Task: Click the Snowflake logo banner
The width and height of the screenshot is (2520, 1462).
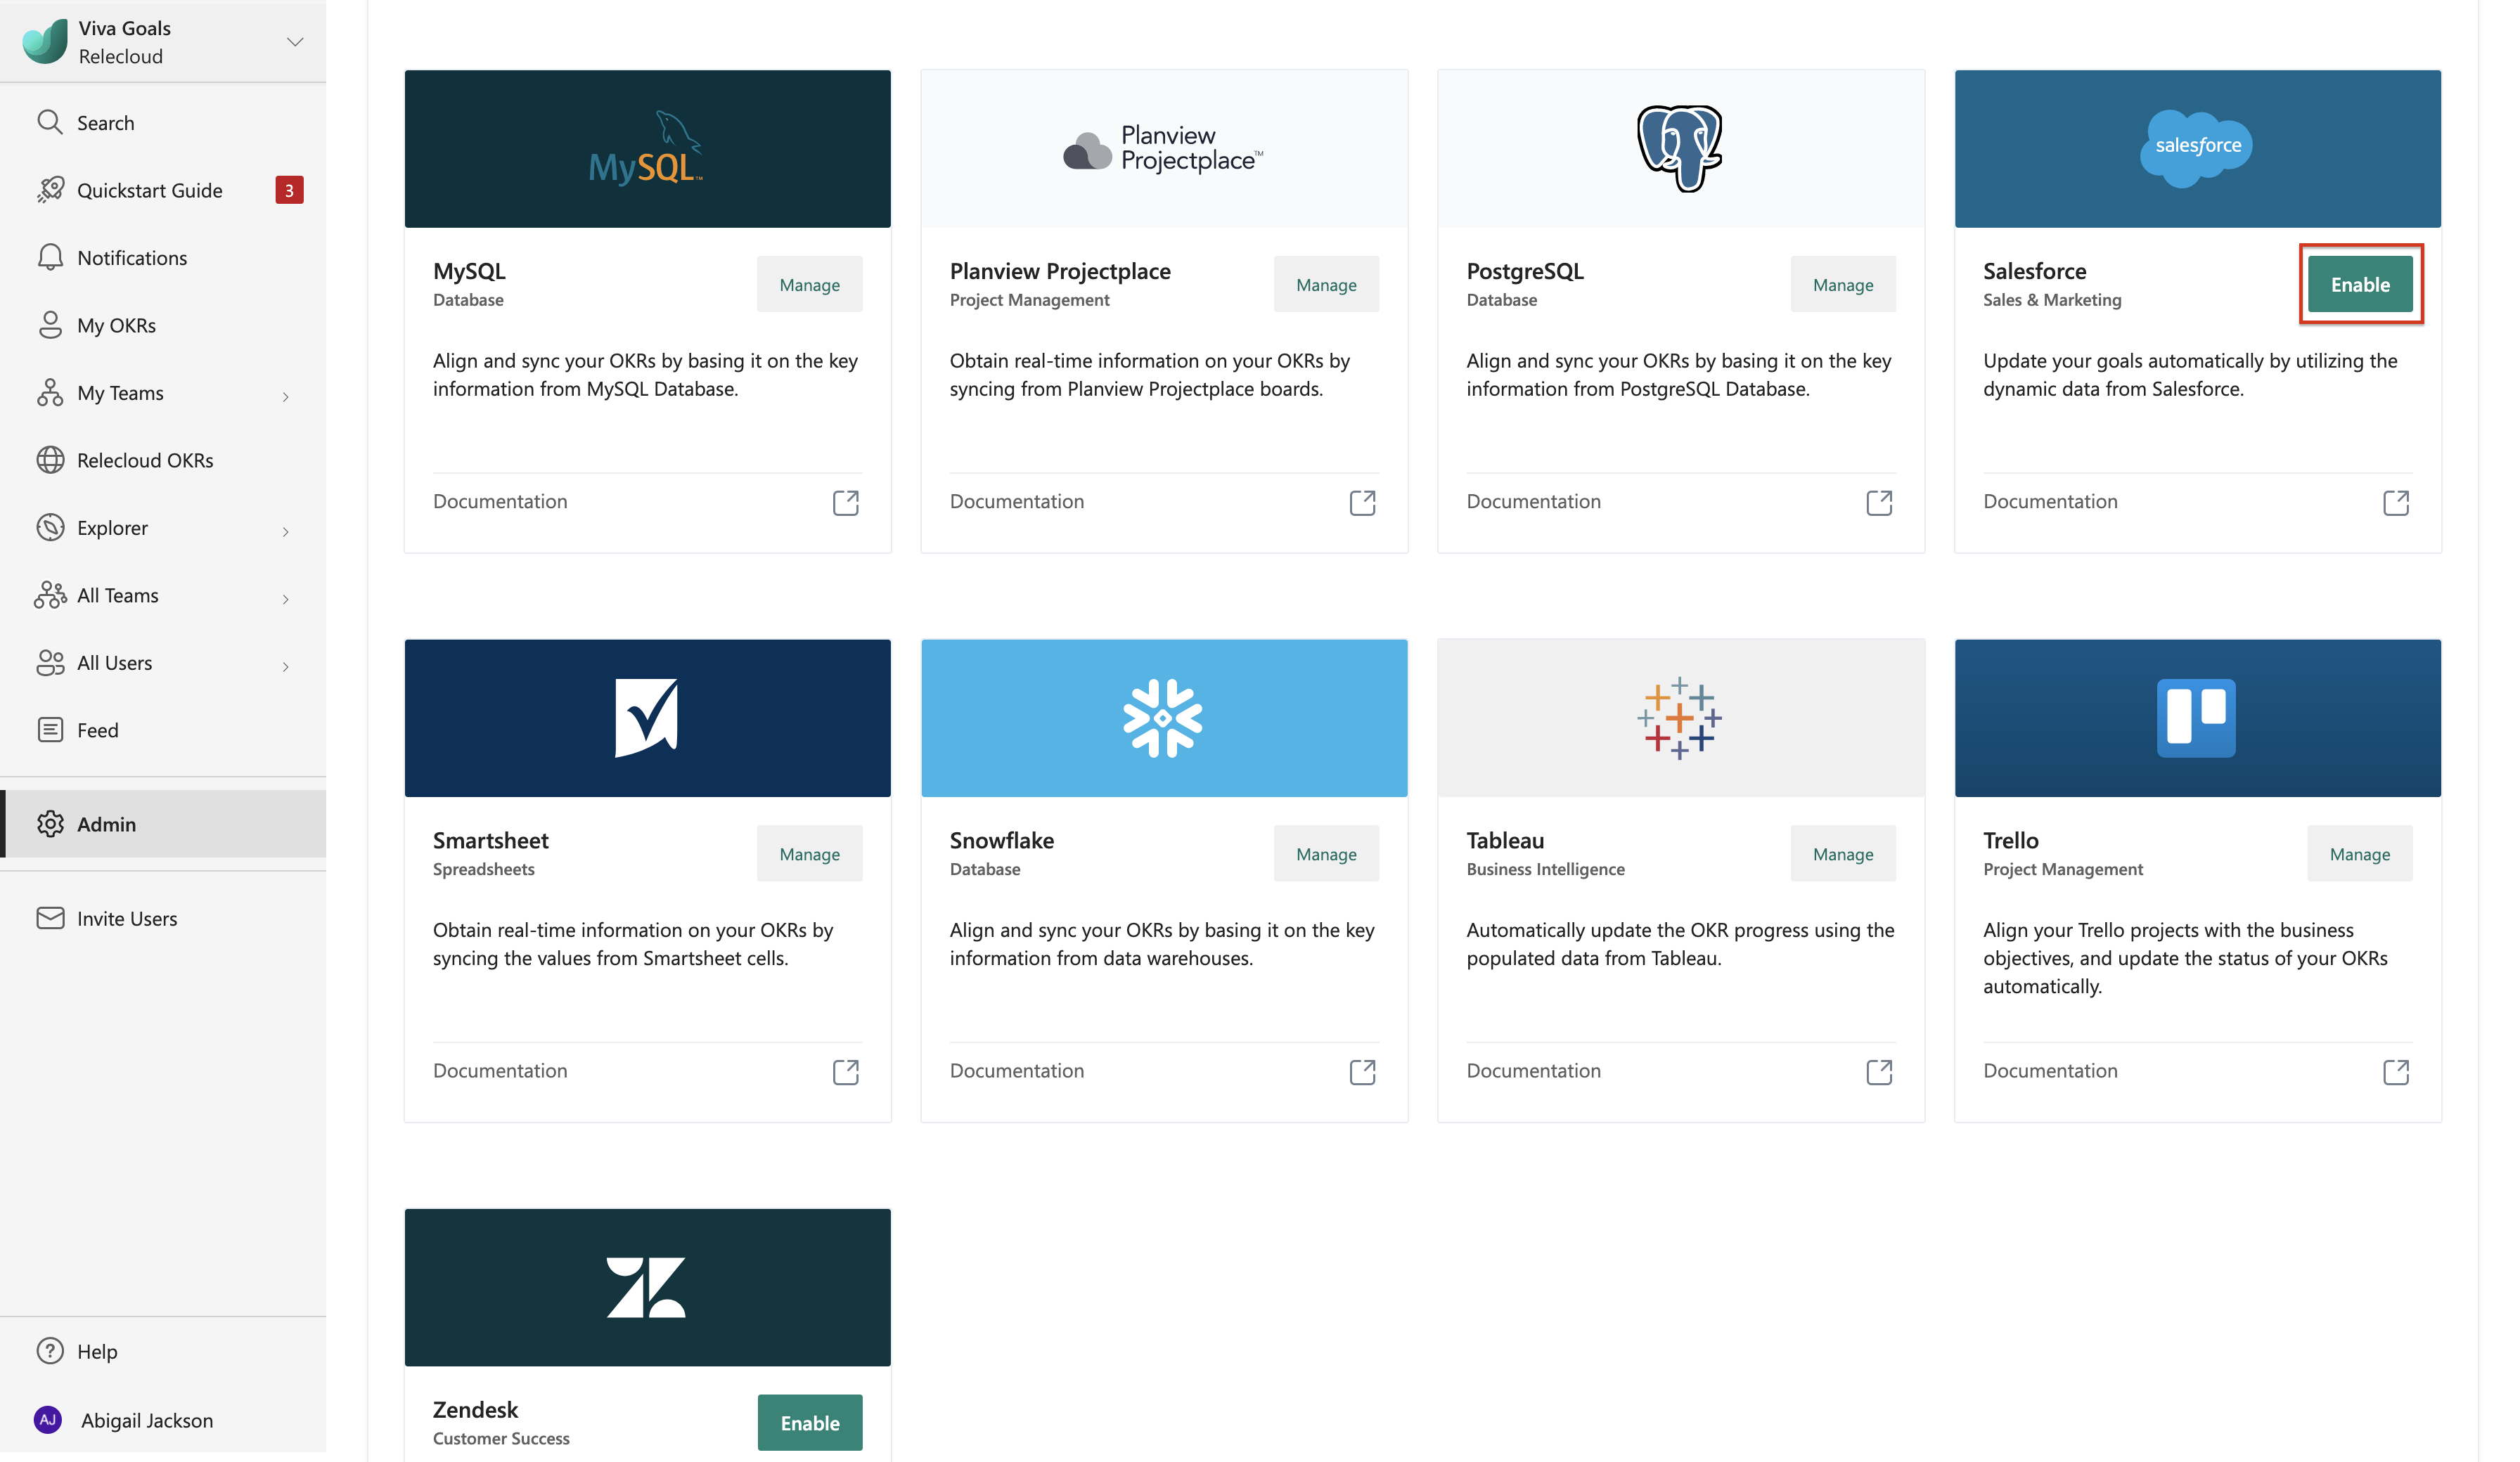Action: point(1164,718)
